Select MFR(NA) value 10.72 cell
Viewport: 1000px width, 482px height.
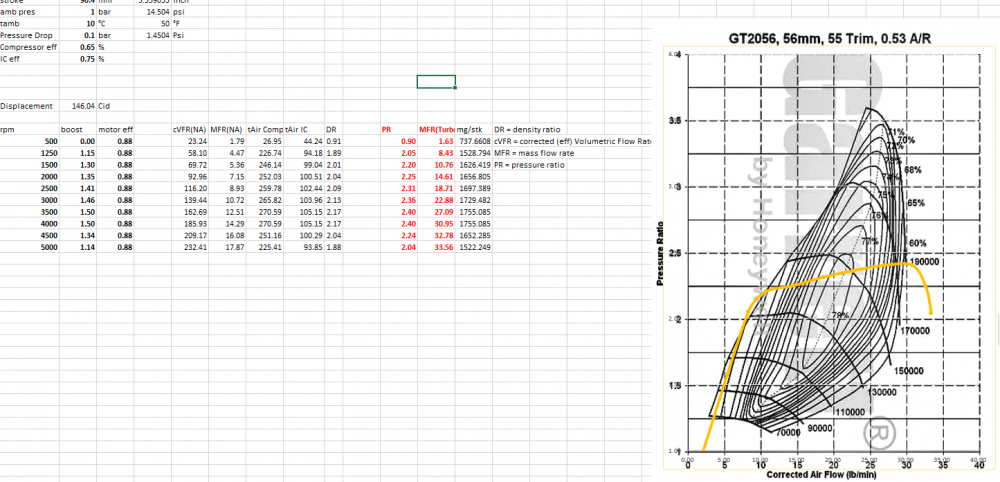[x=228, y=200]
